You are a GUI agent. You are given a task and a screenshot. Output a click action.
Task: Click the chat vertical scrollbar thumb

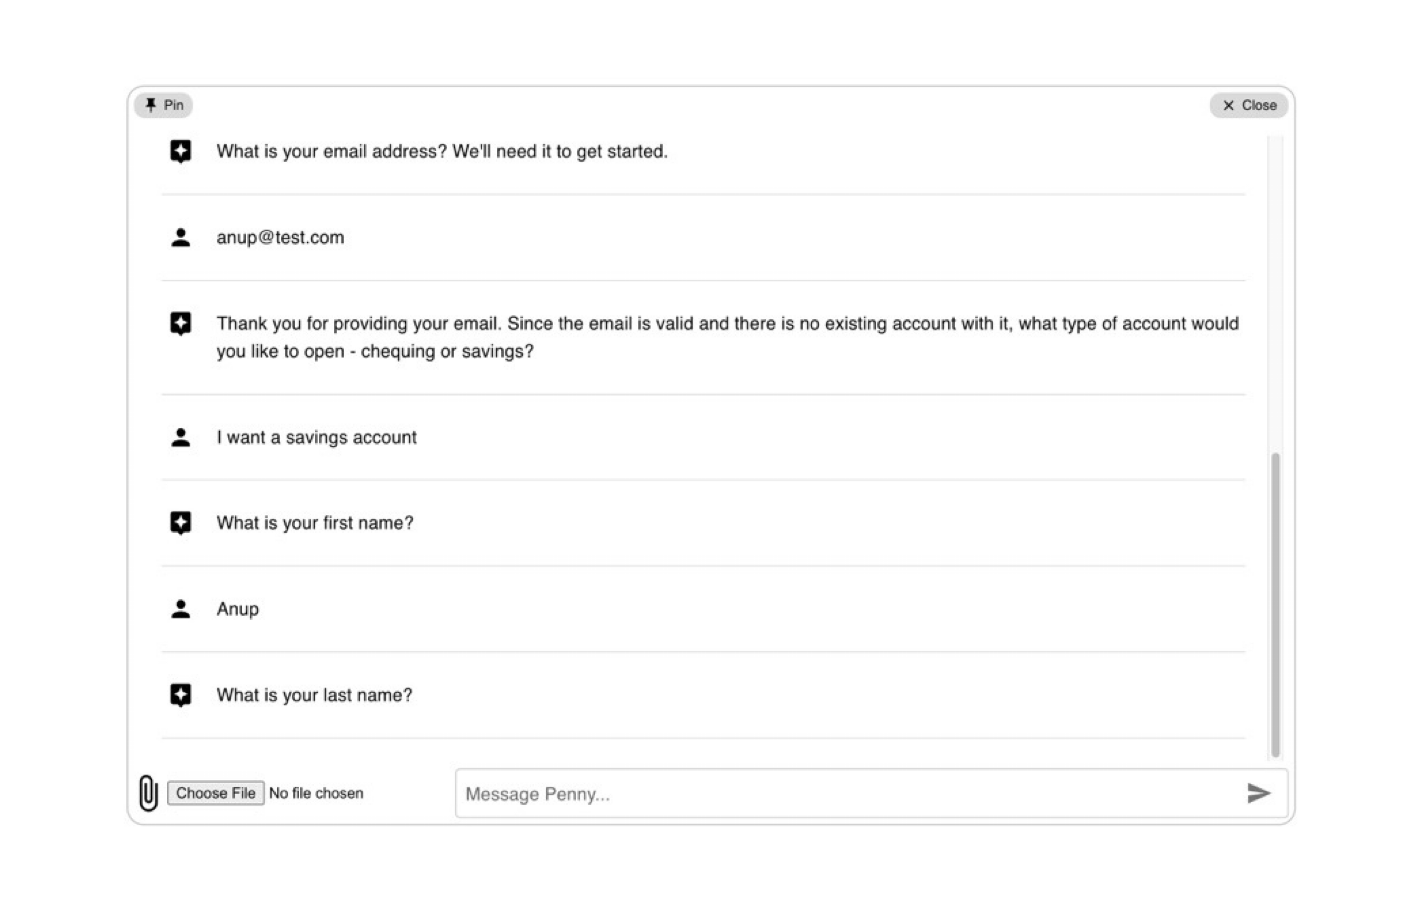click(1275, 605)
